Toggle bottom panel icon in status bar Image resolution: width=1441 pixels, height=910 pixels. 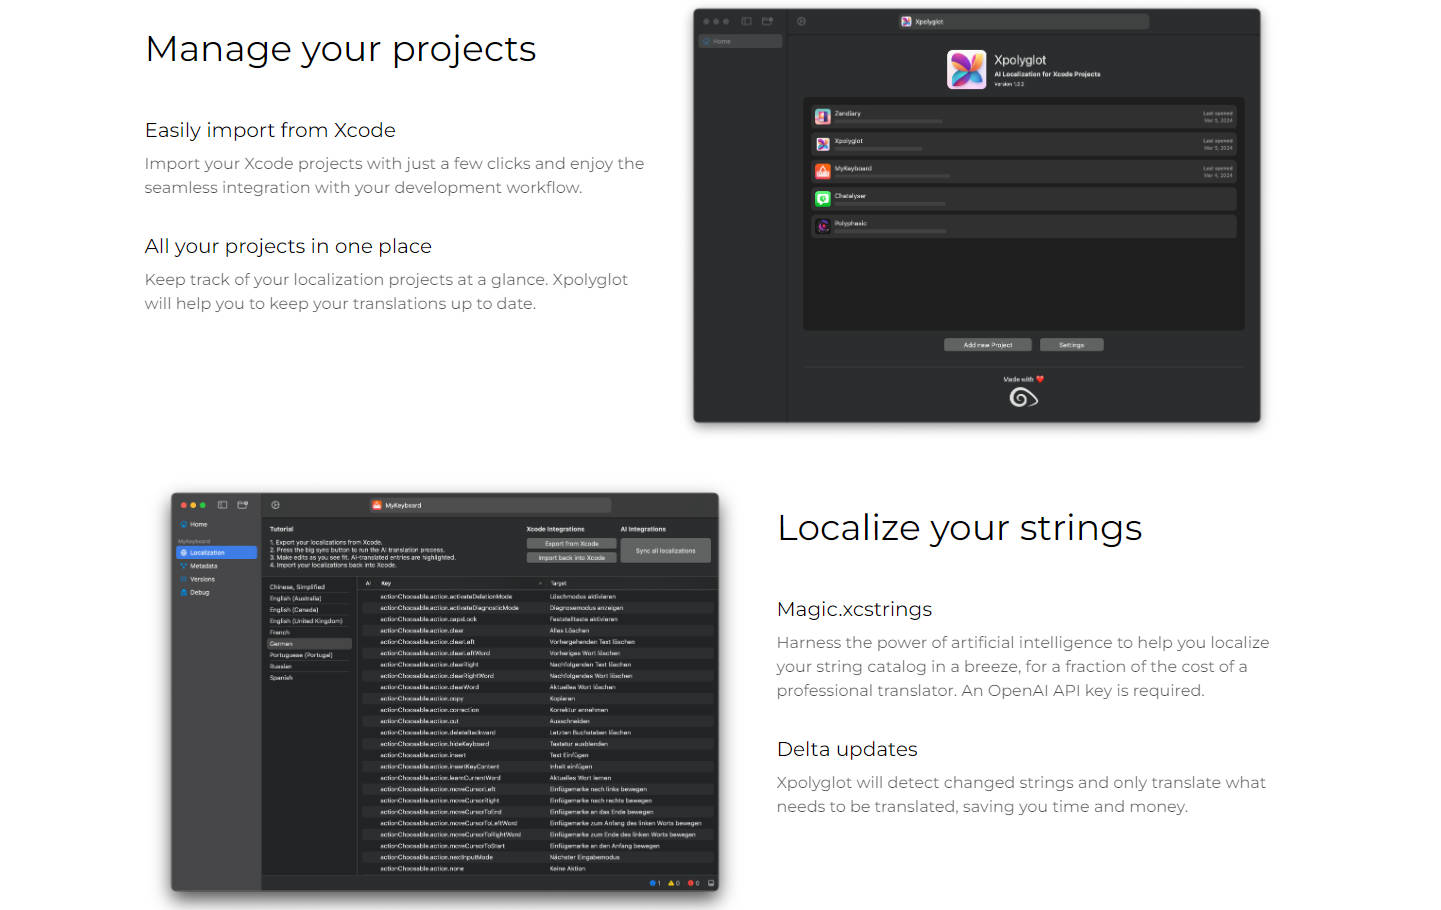pos(711,883)
